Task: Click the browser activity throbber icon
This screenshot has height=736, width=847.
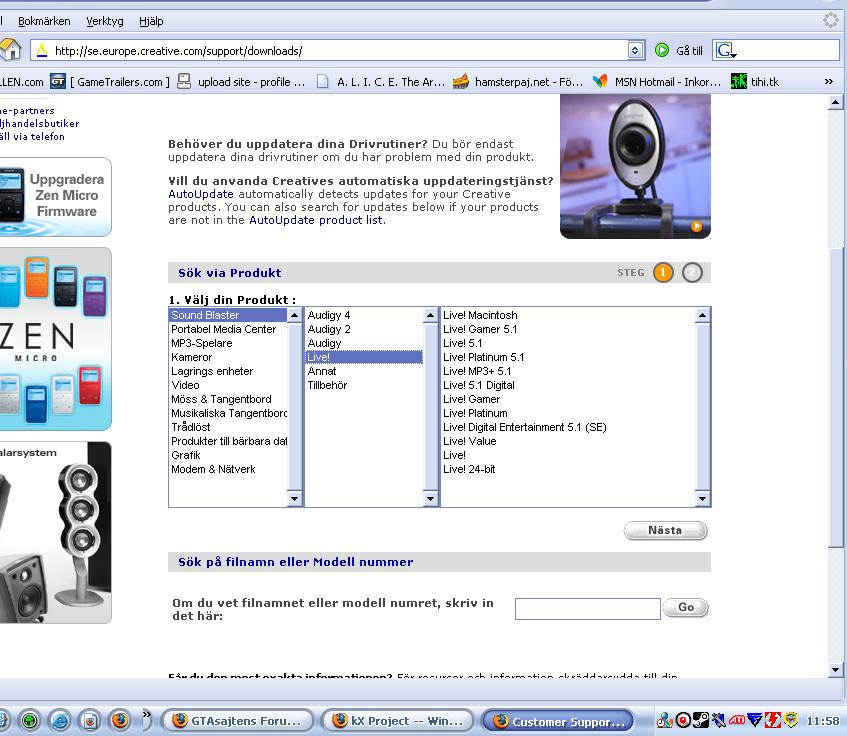Action: 831,21
